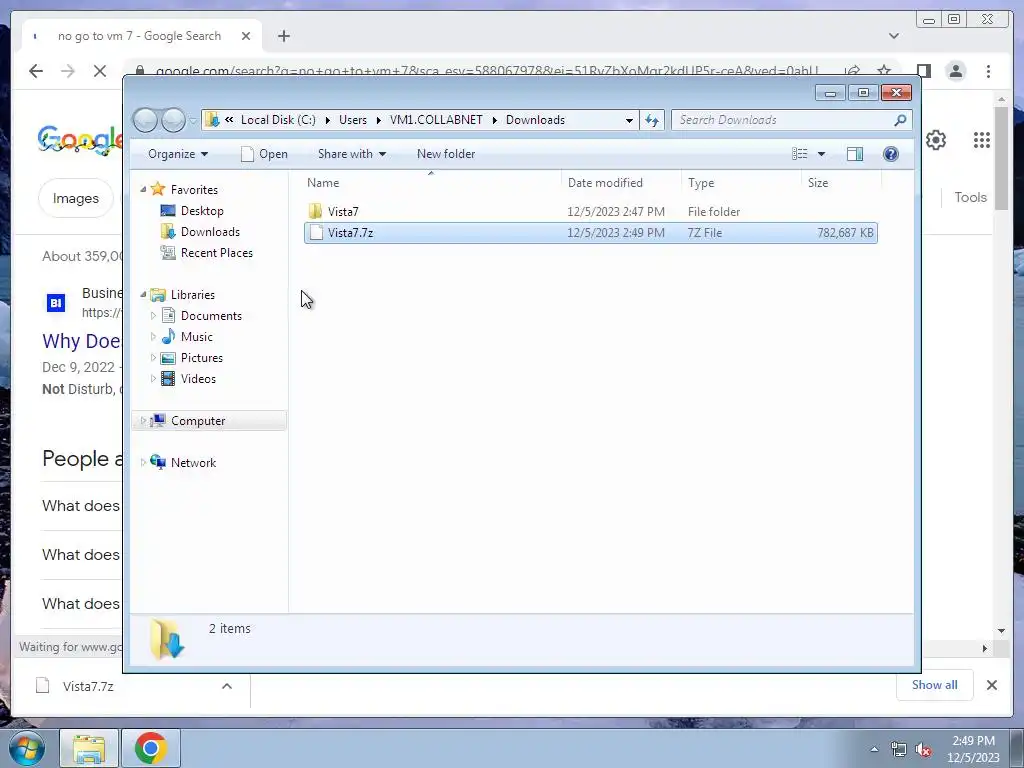Open the view options dropdown arrow
The width and height of the screenshot is (1024, 768).
pyautogui.click(x=822, y=154)
